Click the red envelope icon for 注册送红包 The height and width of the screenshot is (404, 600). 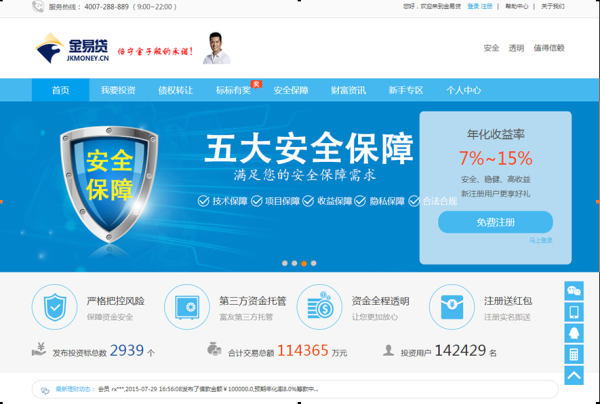coord(450,306)
